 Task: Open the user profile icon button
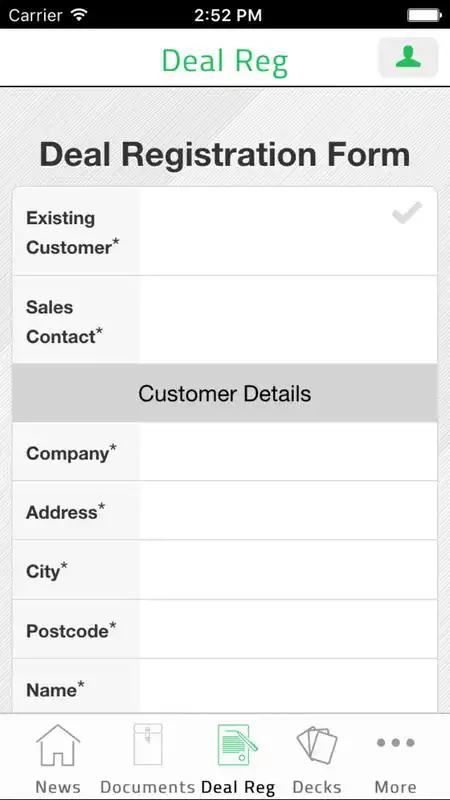click(408, 57)
